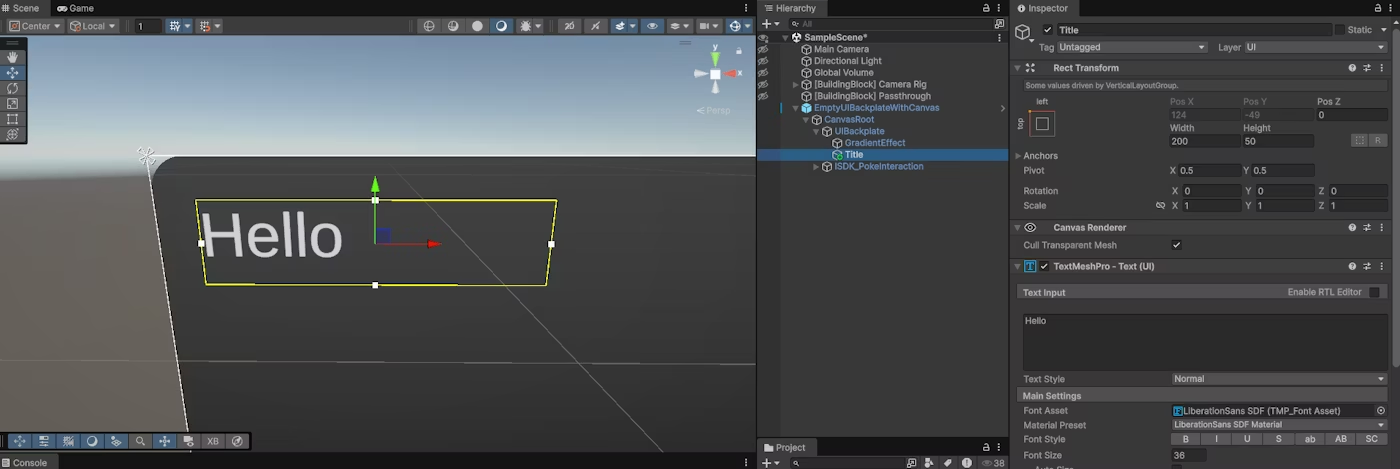The image size is (1400, 469).
Task: Click the Width input field
Action: click(x=1203, y=142)
